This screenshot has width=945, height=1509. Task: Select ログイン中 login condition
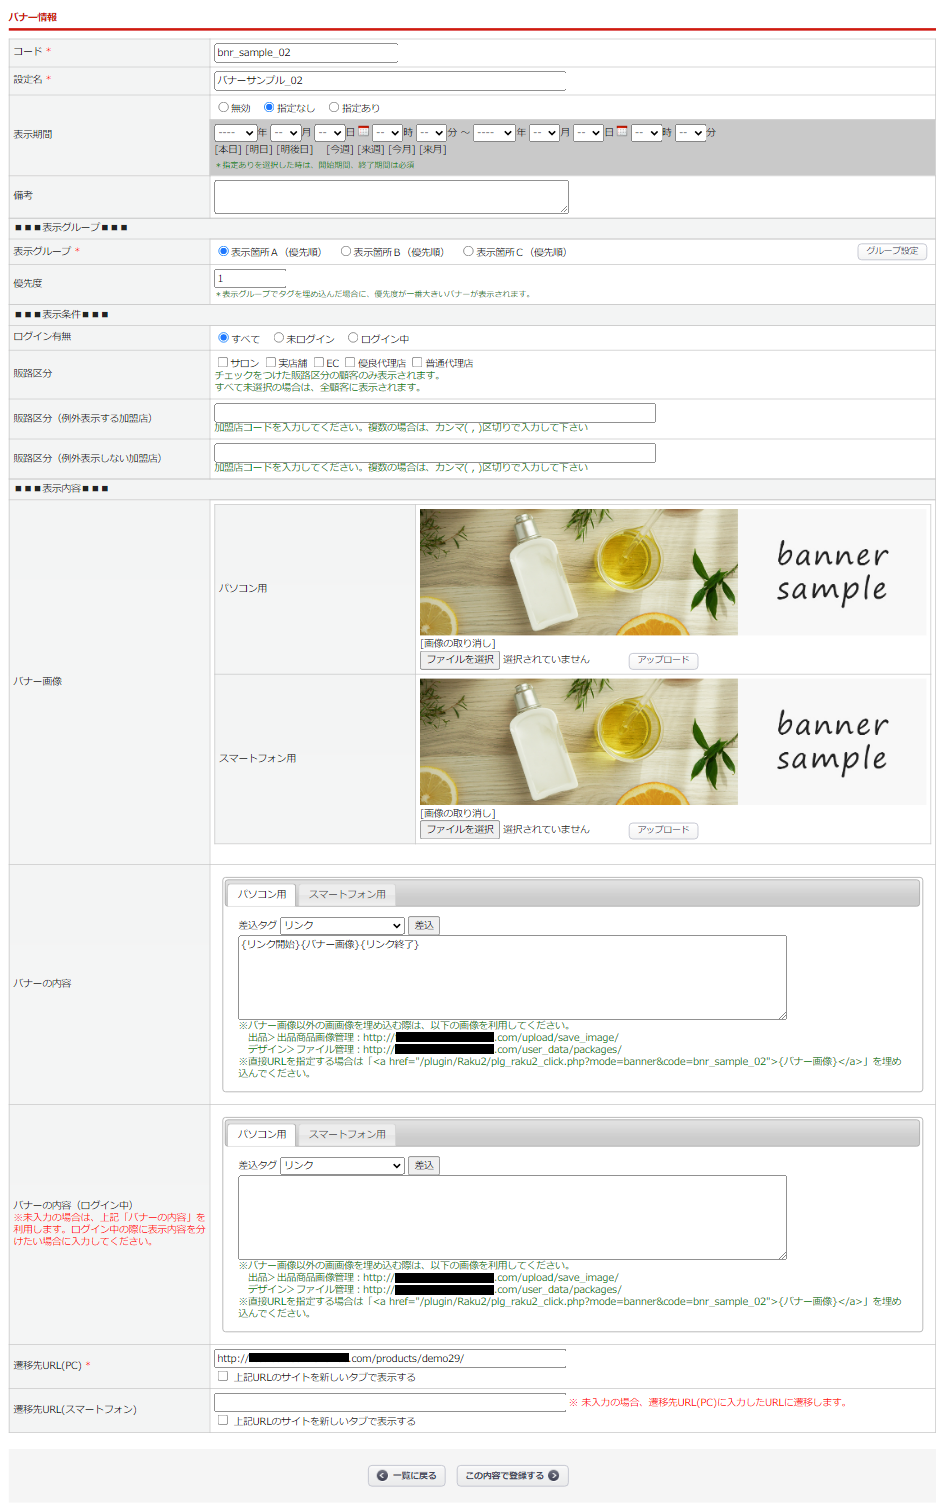pos(353,337)
